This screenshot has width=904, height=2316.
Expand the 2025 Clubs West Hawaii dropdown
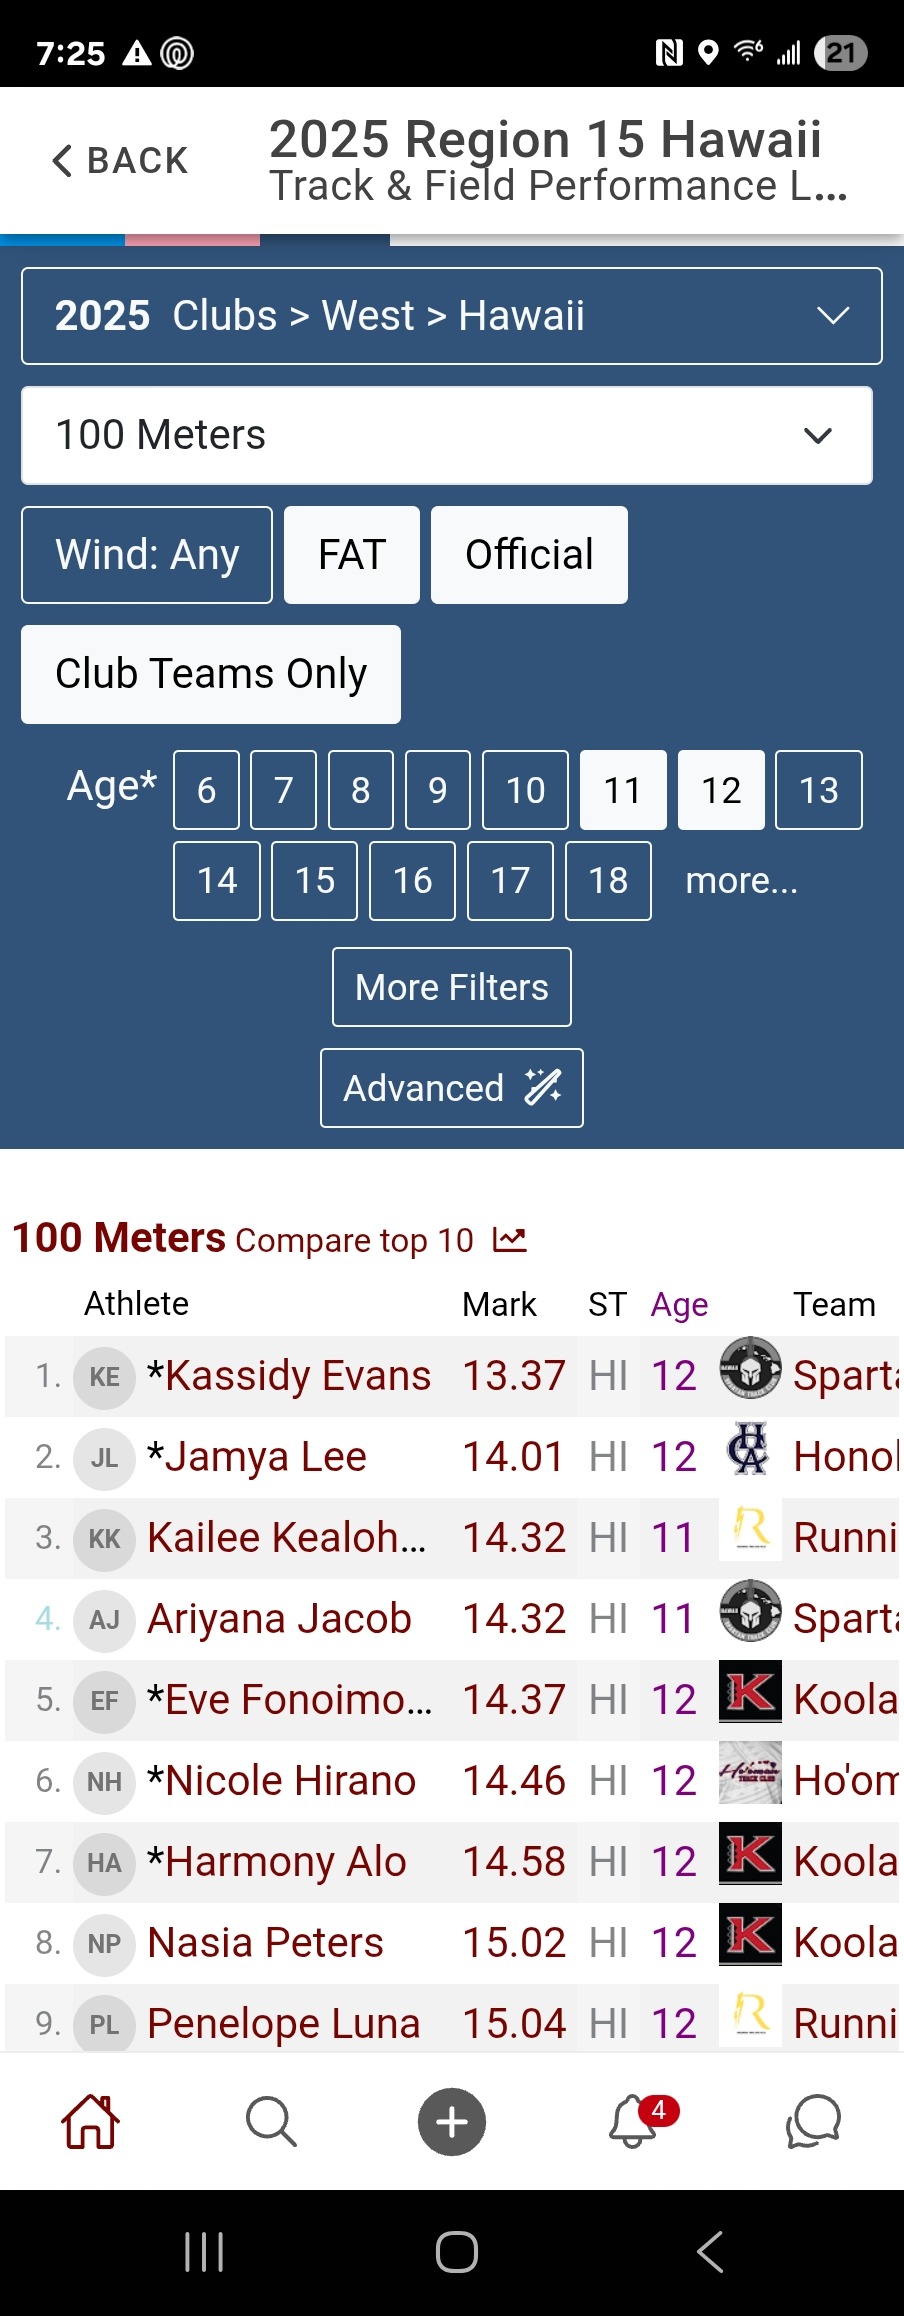coord(452,316)
